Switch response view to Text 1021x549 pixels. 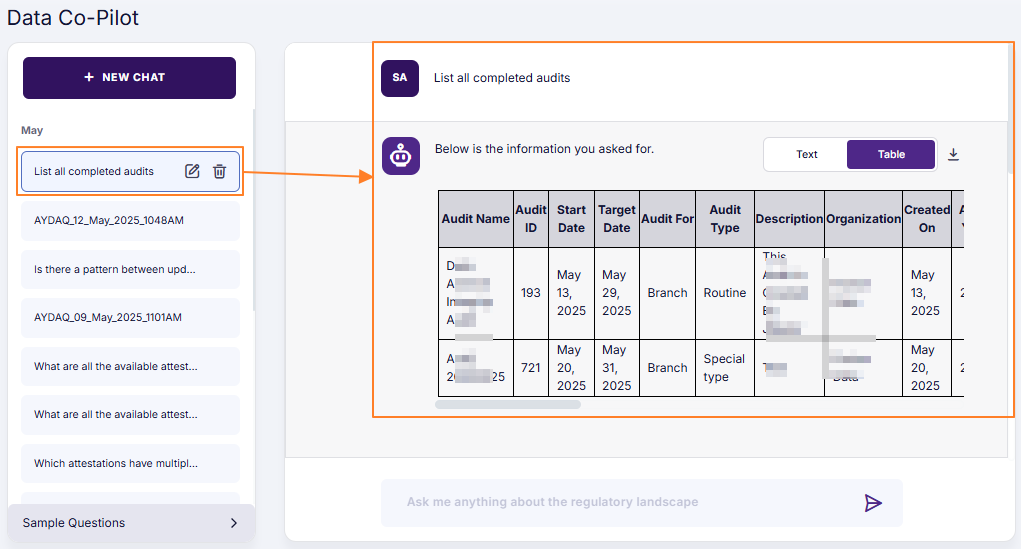pyautogui.click(x=806, y=154)
